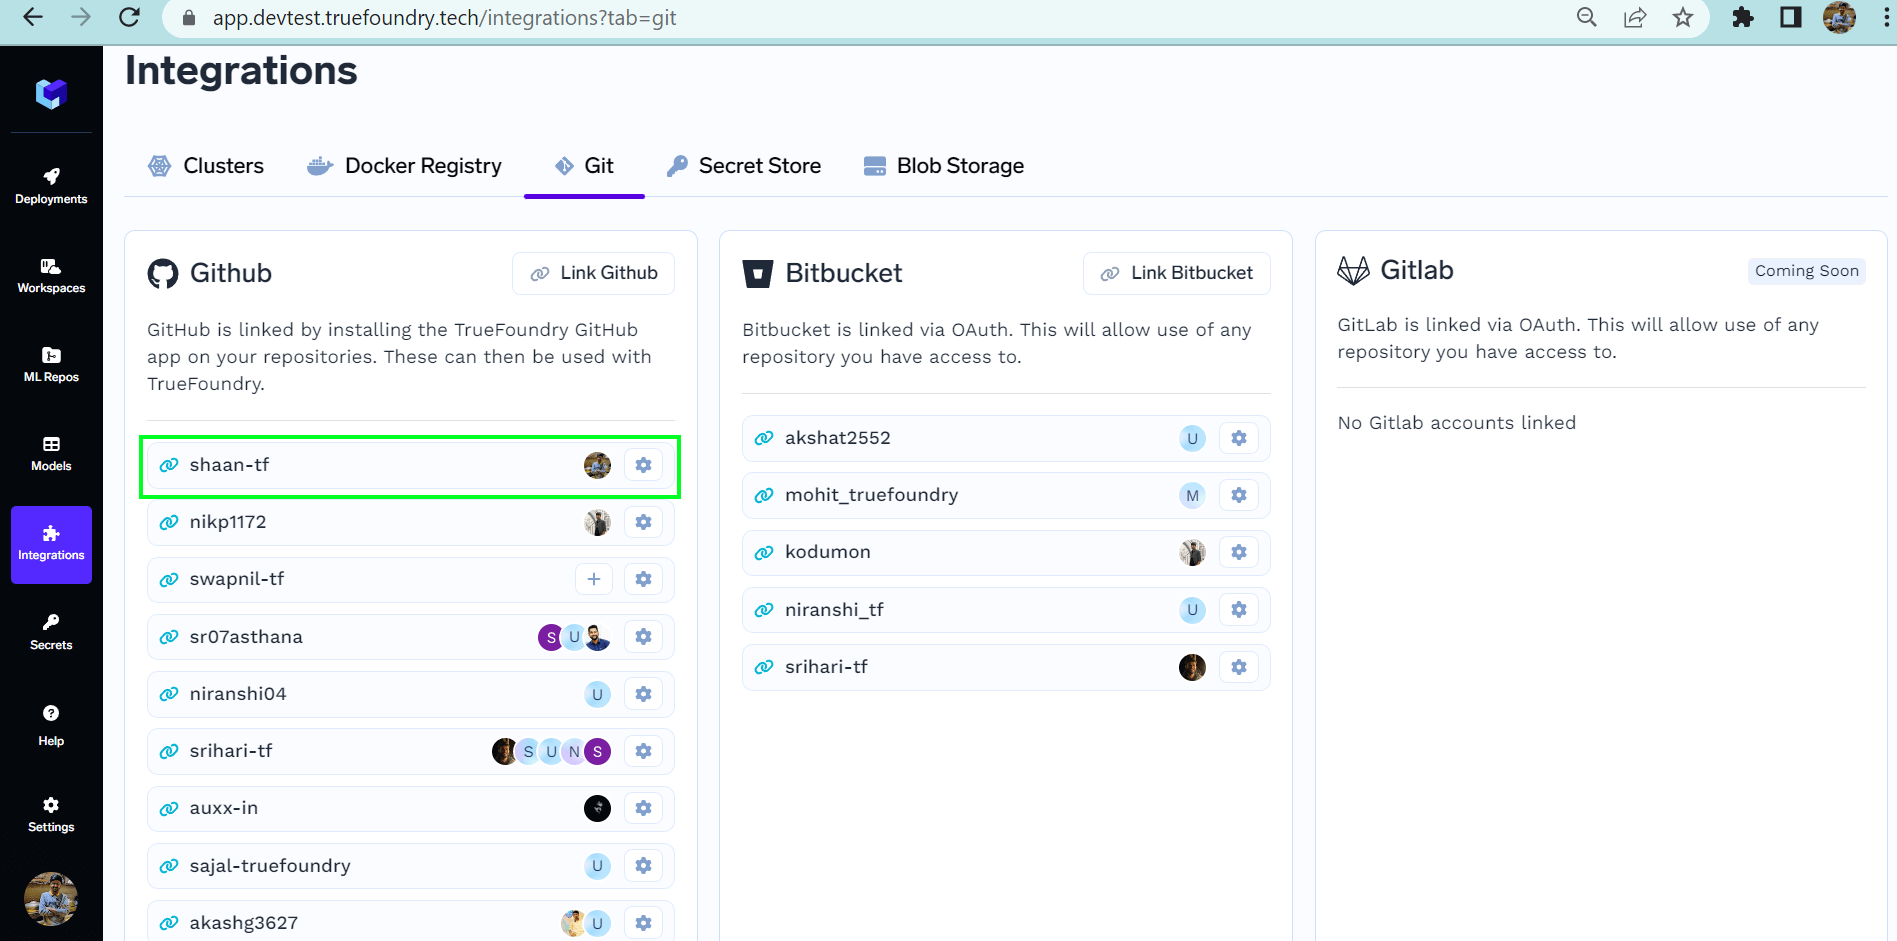
Task: Reload the page in browser
Action: click(129, 17)
